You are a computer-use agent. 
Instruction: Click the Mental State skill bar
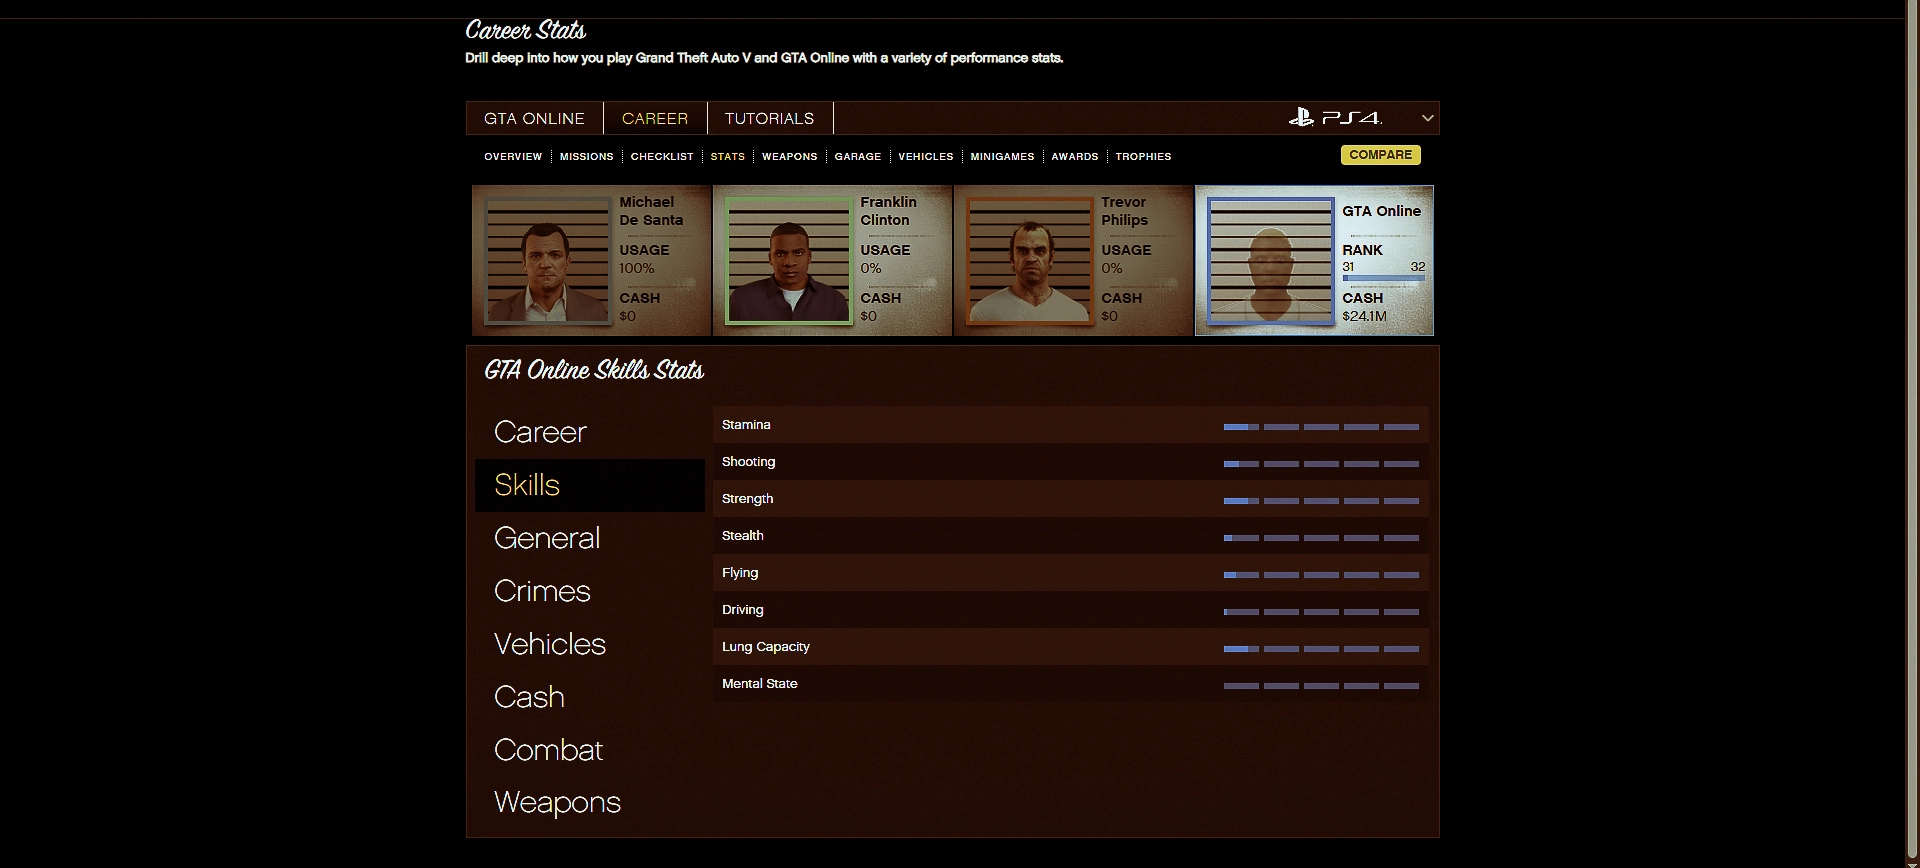click(1321, 686)
